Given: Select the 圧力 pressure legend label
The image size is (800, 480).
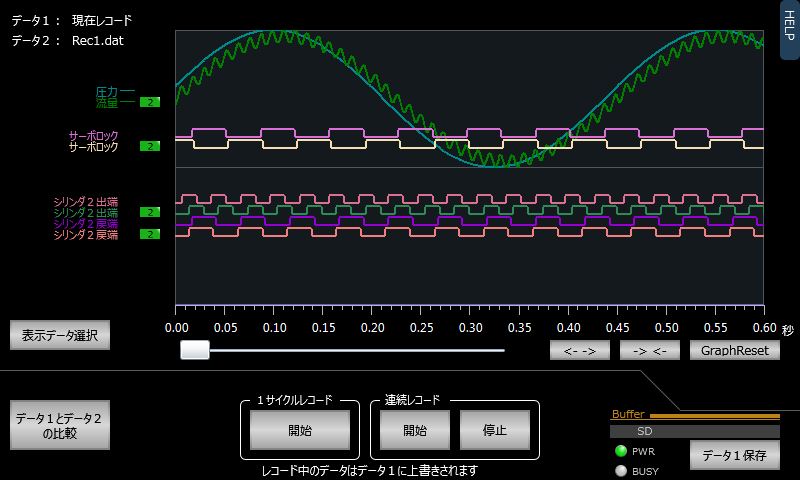Looking at the screenshot, I should (x=108, y=91).
